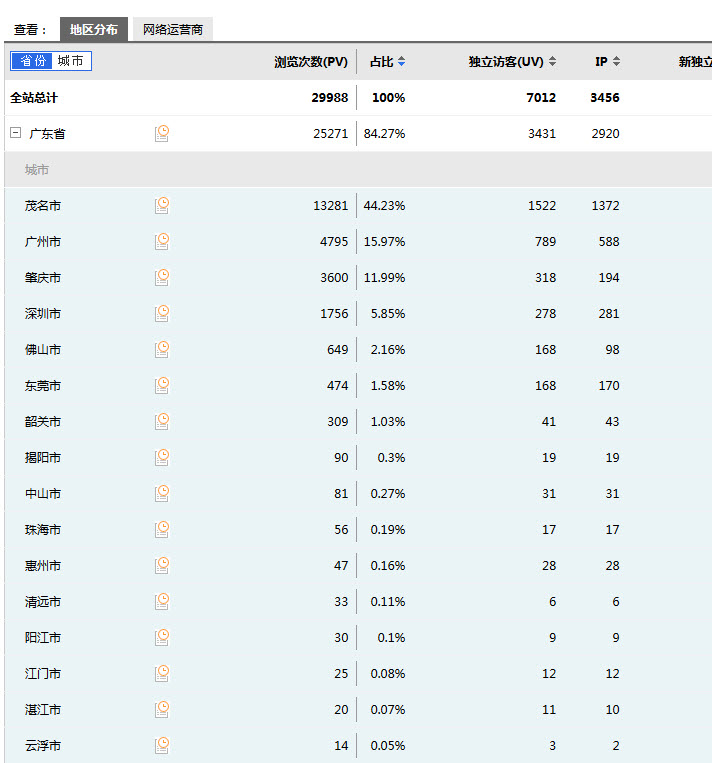This screenshot has height=763, width=712.
Task: Sort by 独立访客(UV) column
Action: 512,62
